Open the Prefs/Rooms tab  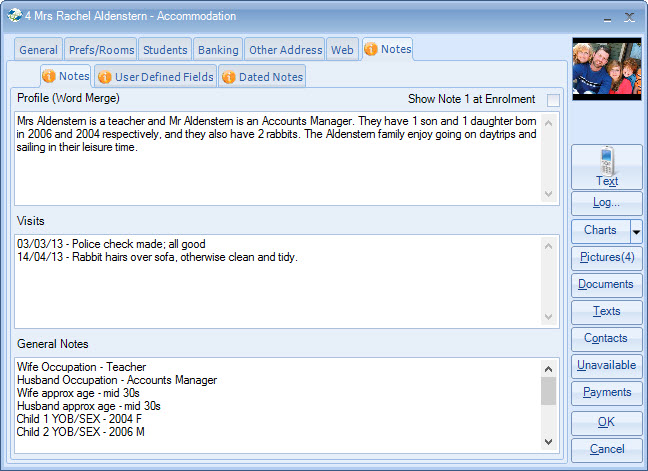point(100,49)
